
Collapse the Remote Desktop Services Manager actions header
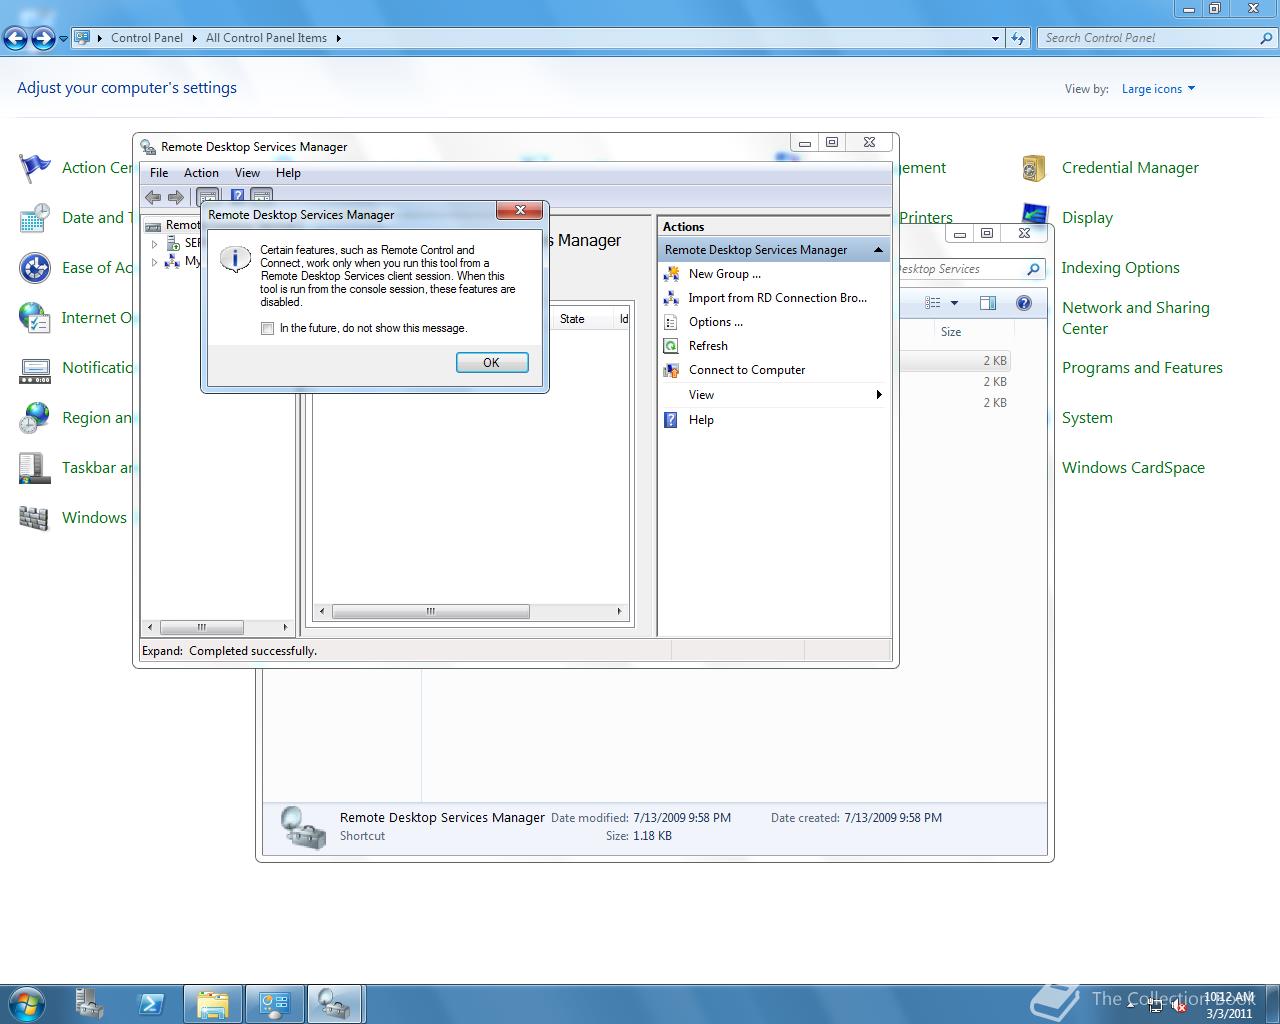(878, 250)
